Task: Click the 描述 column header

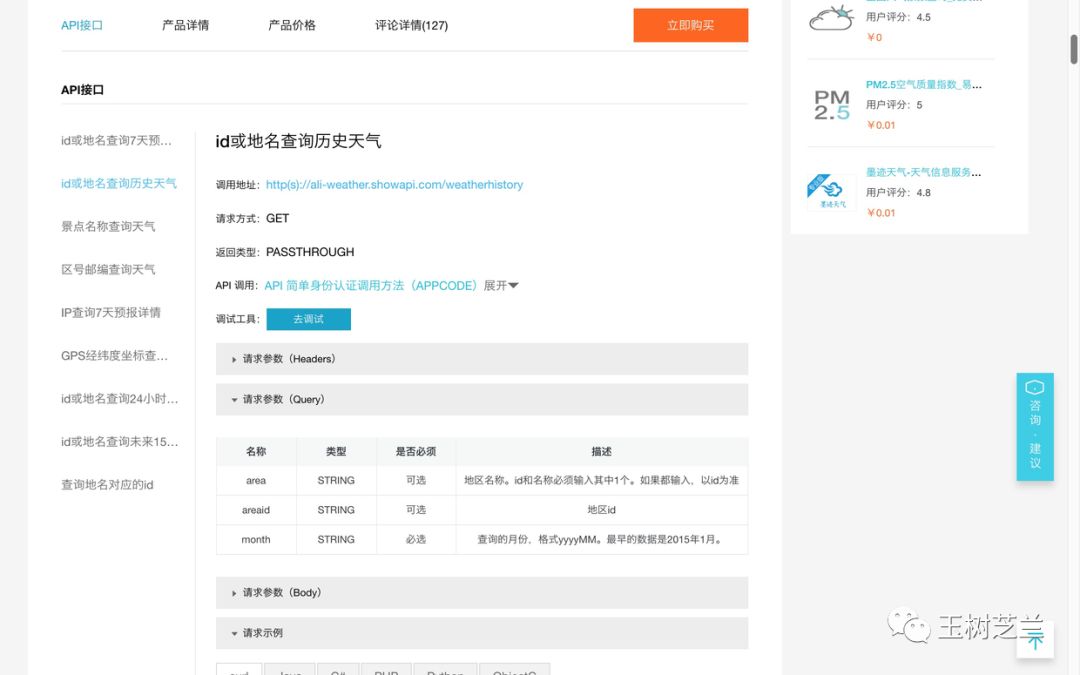Action: pyautogui.click(x=602, y=452)
